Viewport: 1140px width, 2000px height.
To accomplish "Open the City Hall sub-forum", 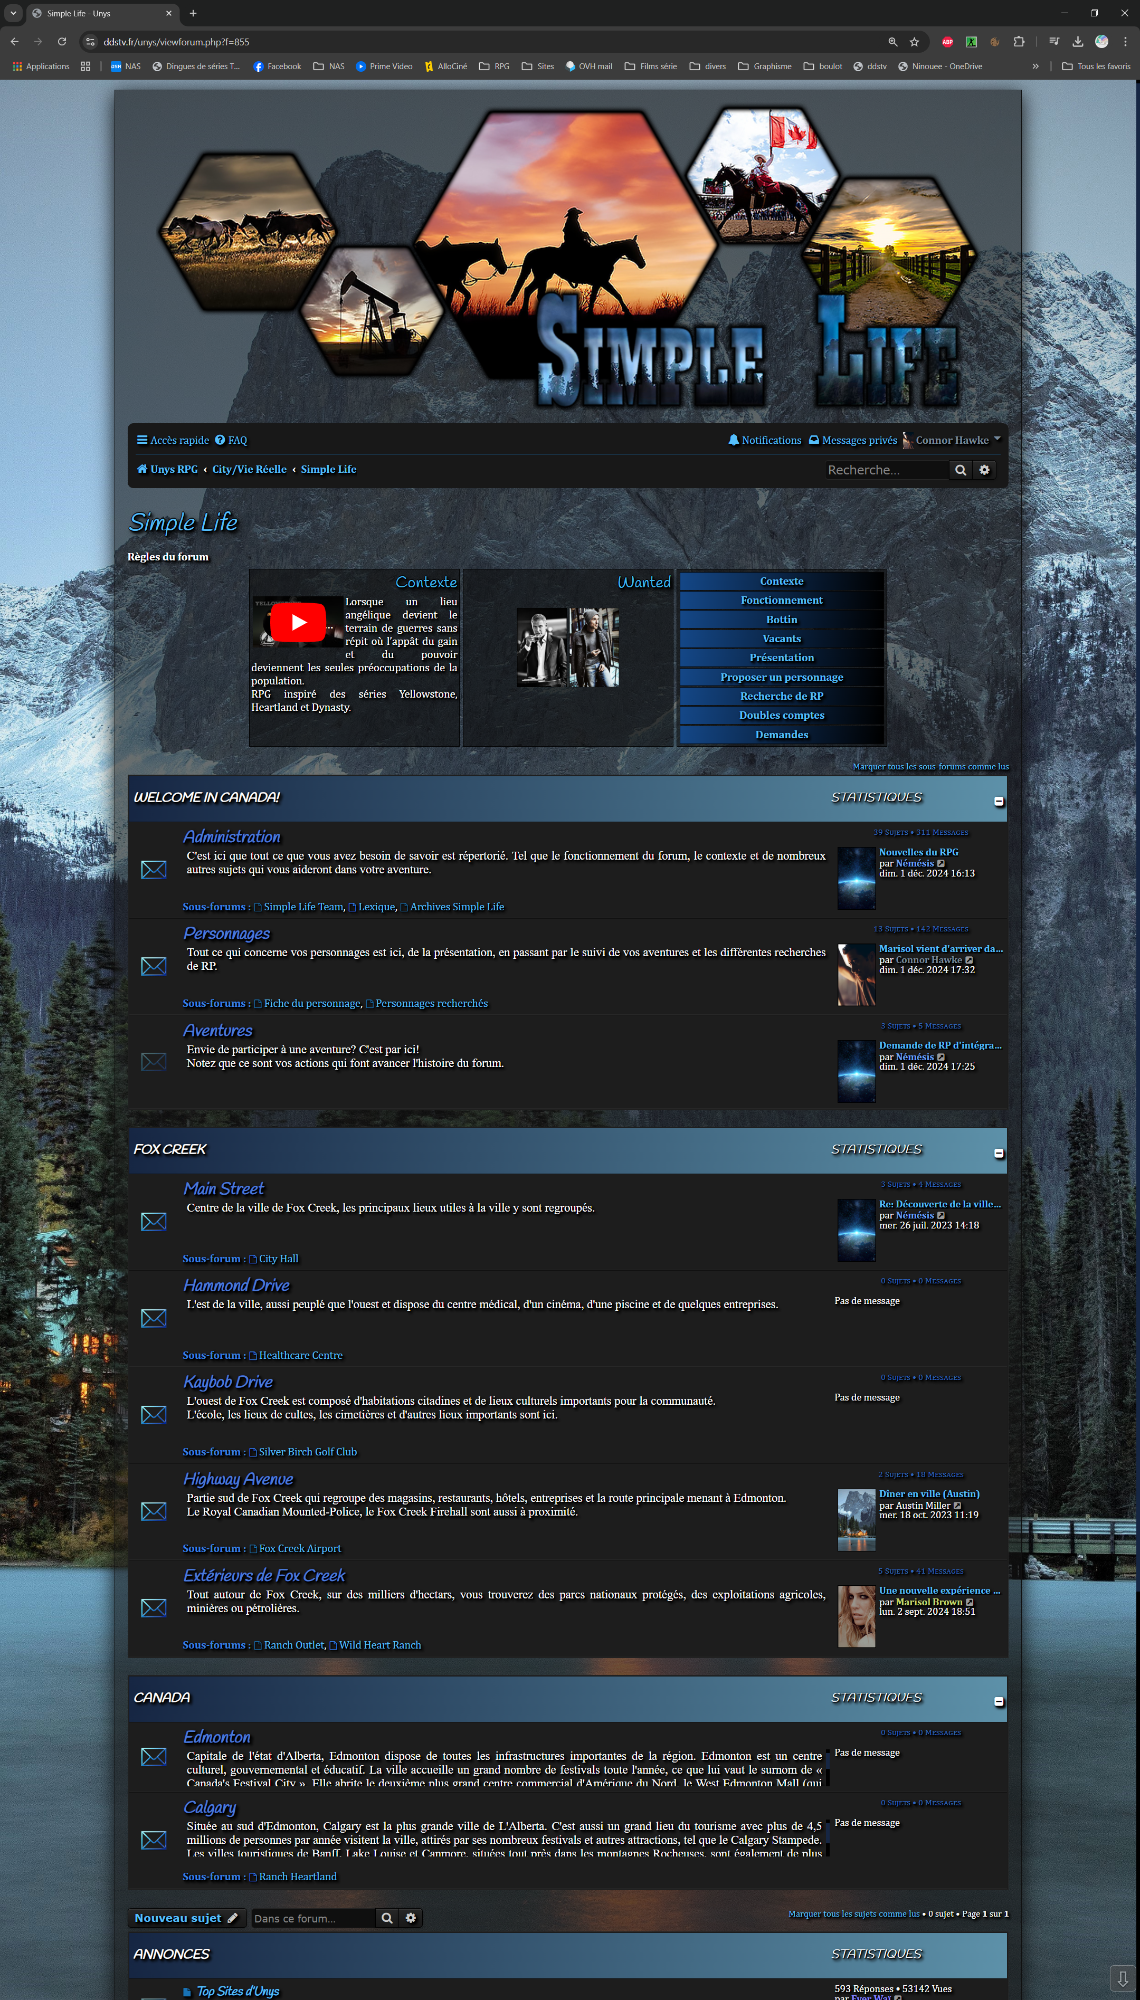I will (x=278, y=1259).
